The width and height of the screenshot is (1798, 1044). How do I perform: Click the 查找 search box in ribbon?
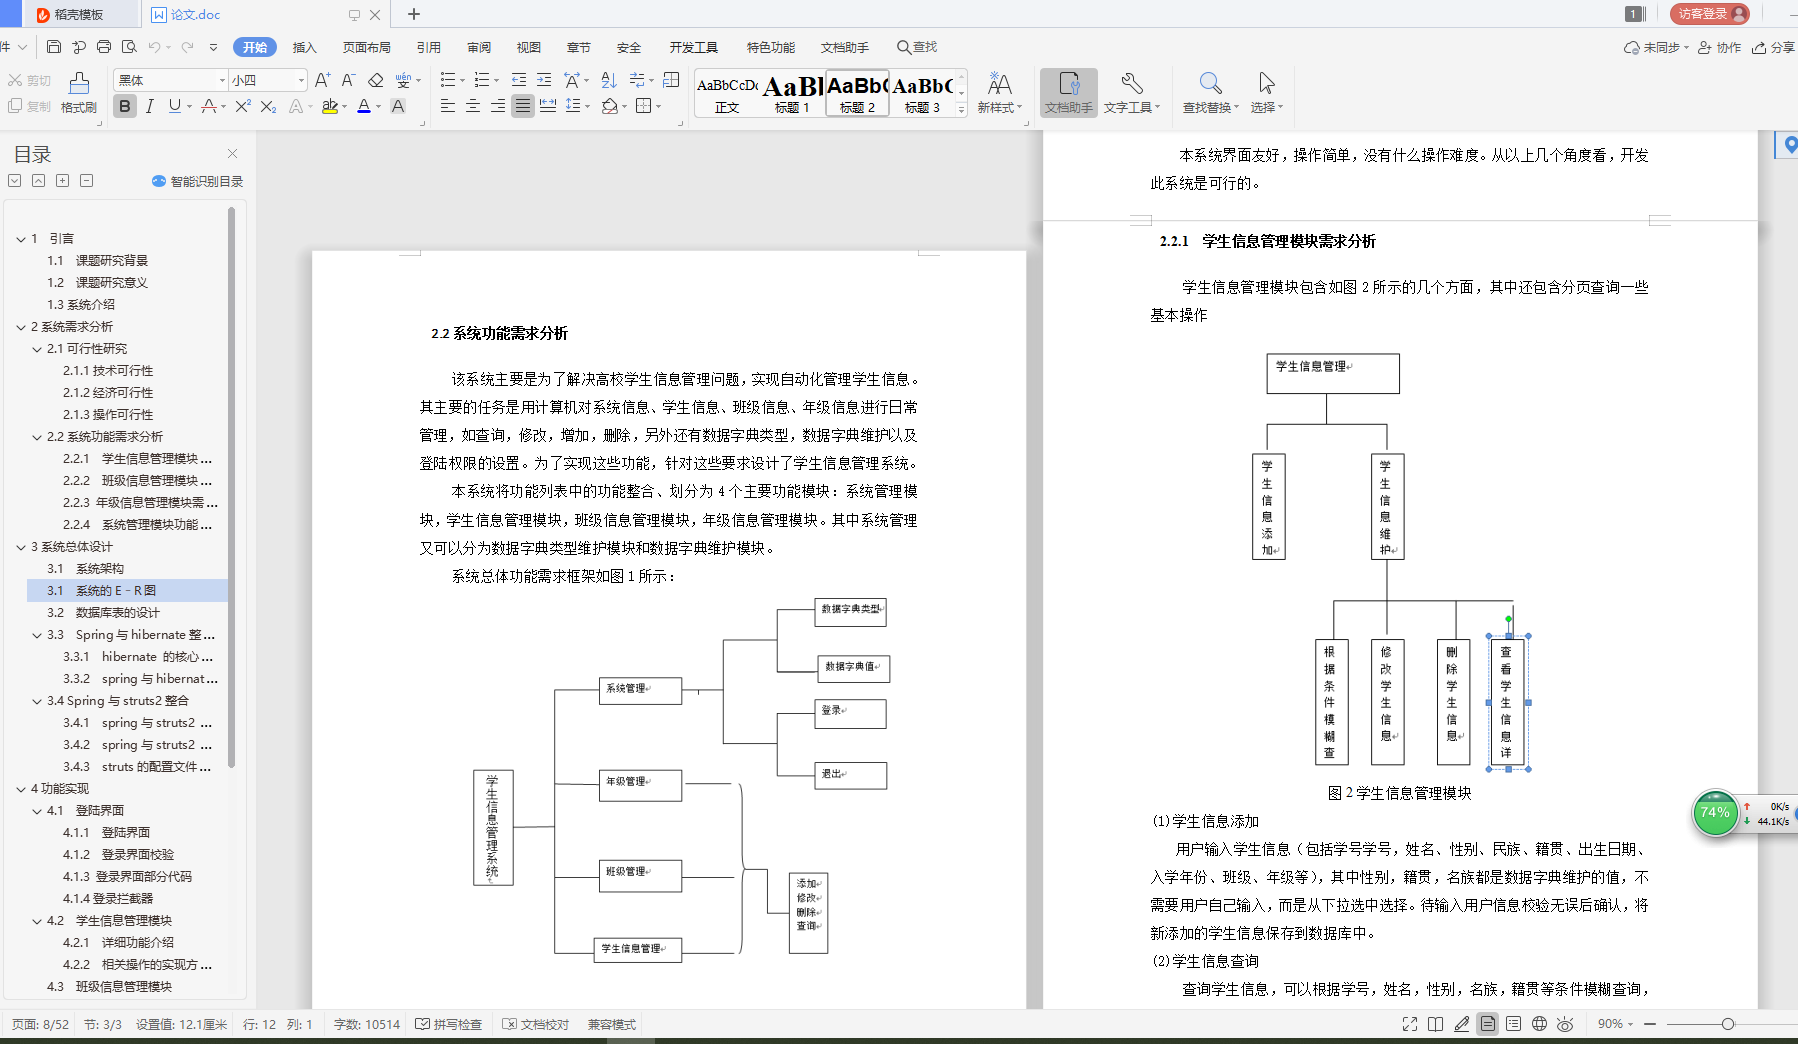917,47
